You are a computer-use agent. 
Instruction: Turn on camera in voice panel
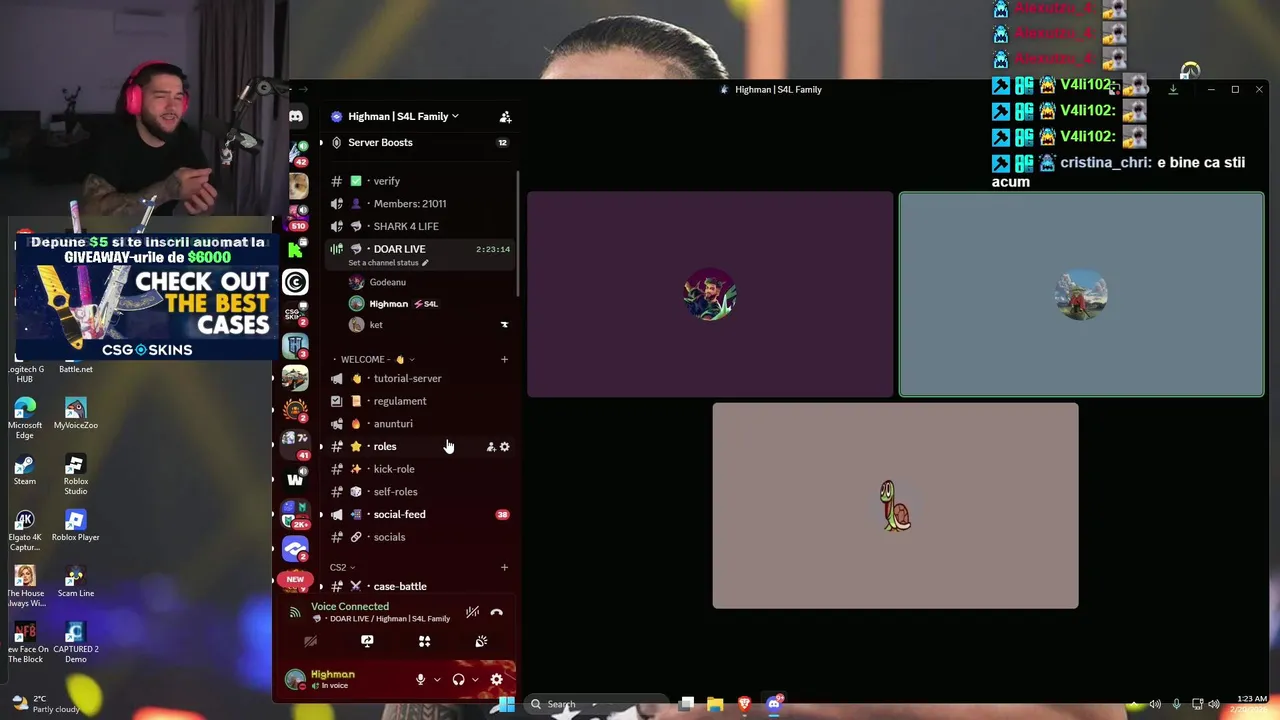coord(310,641)
